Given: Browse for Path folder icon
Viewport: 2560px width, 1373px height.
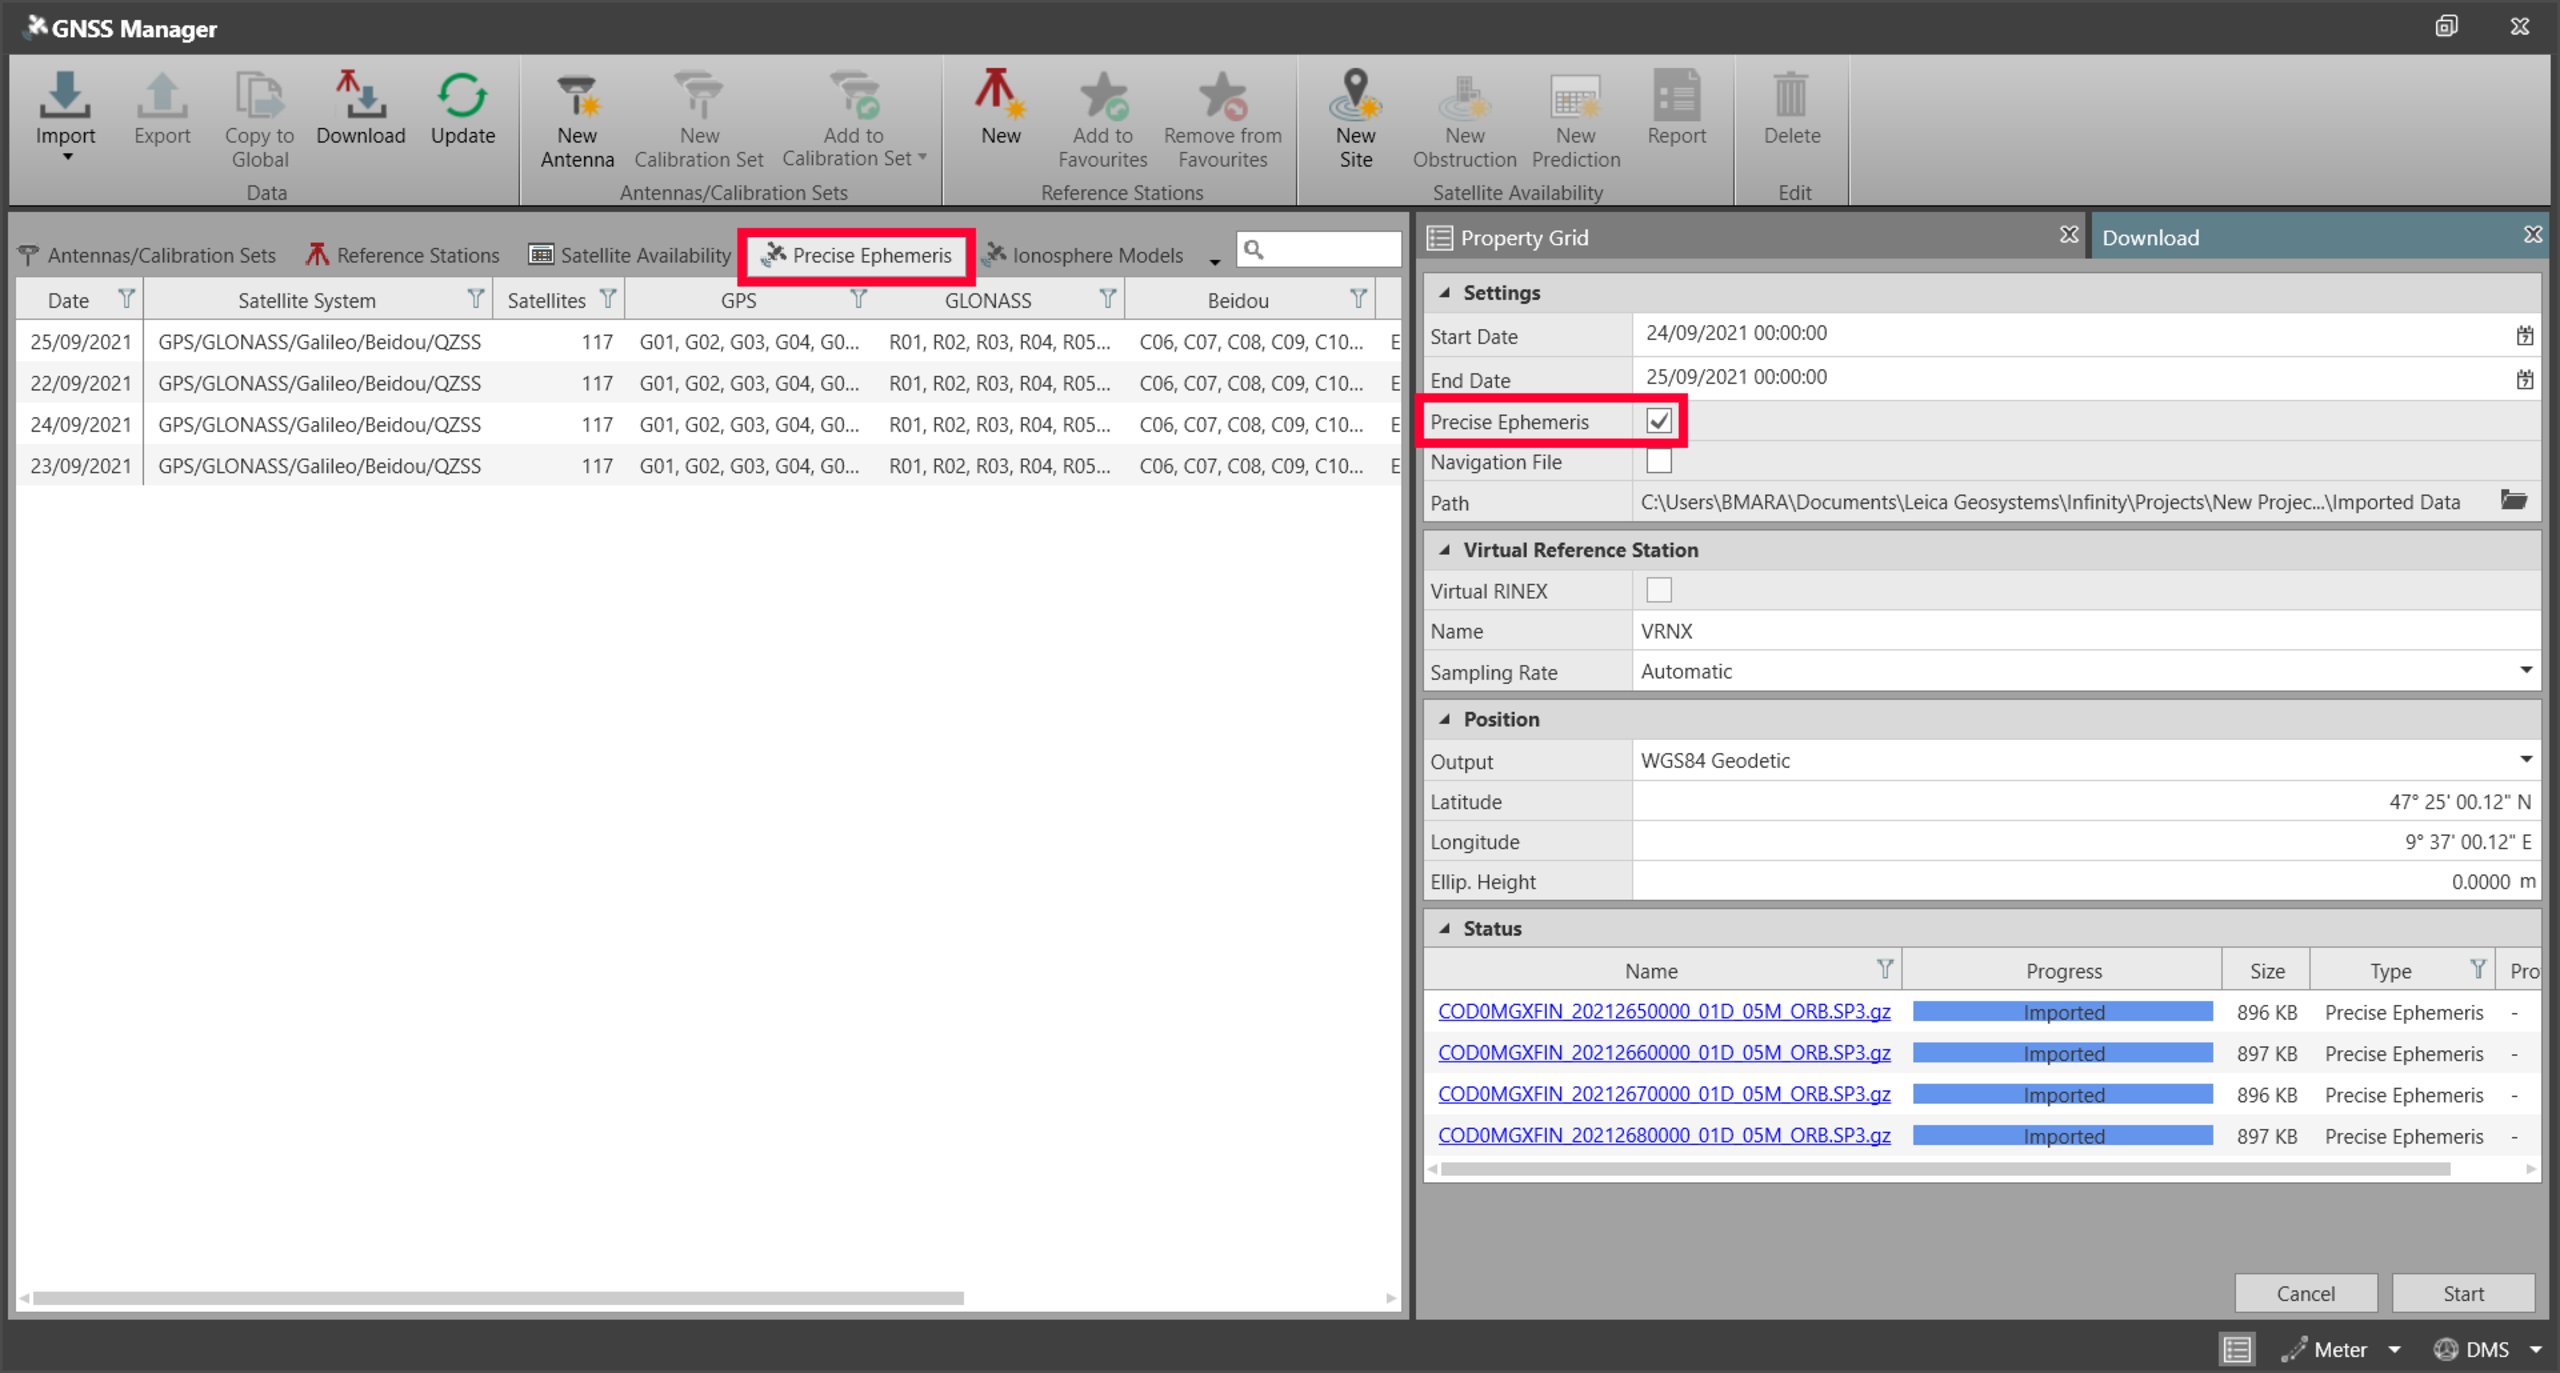Looking at the screenshot, I should click(x=2514, y=500).
